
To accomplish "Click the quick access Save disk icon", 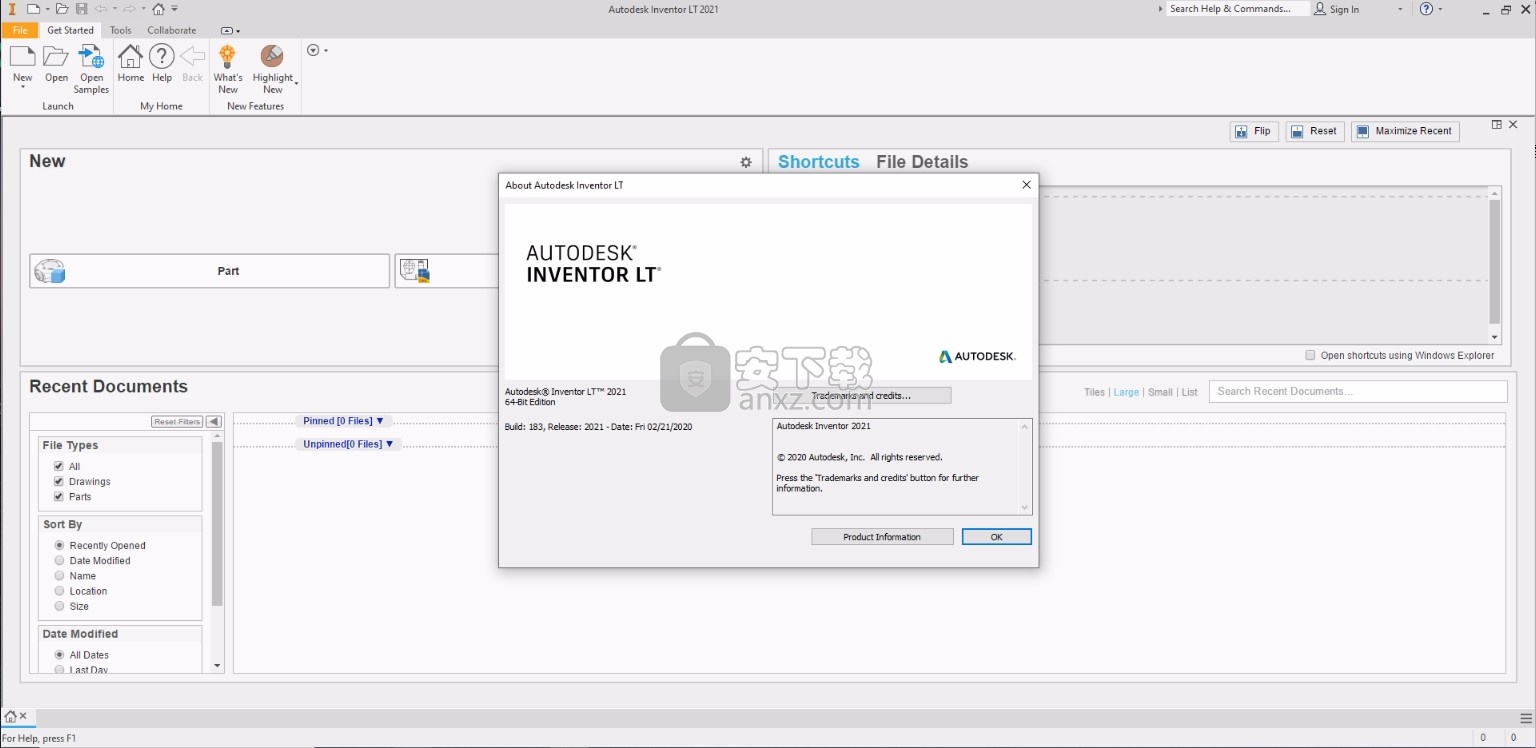I will pyautogui.click(x=82, y=9).
